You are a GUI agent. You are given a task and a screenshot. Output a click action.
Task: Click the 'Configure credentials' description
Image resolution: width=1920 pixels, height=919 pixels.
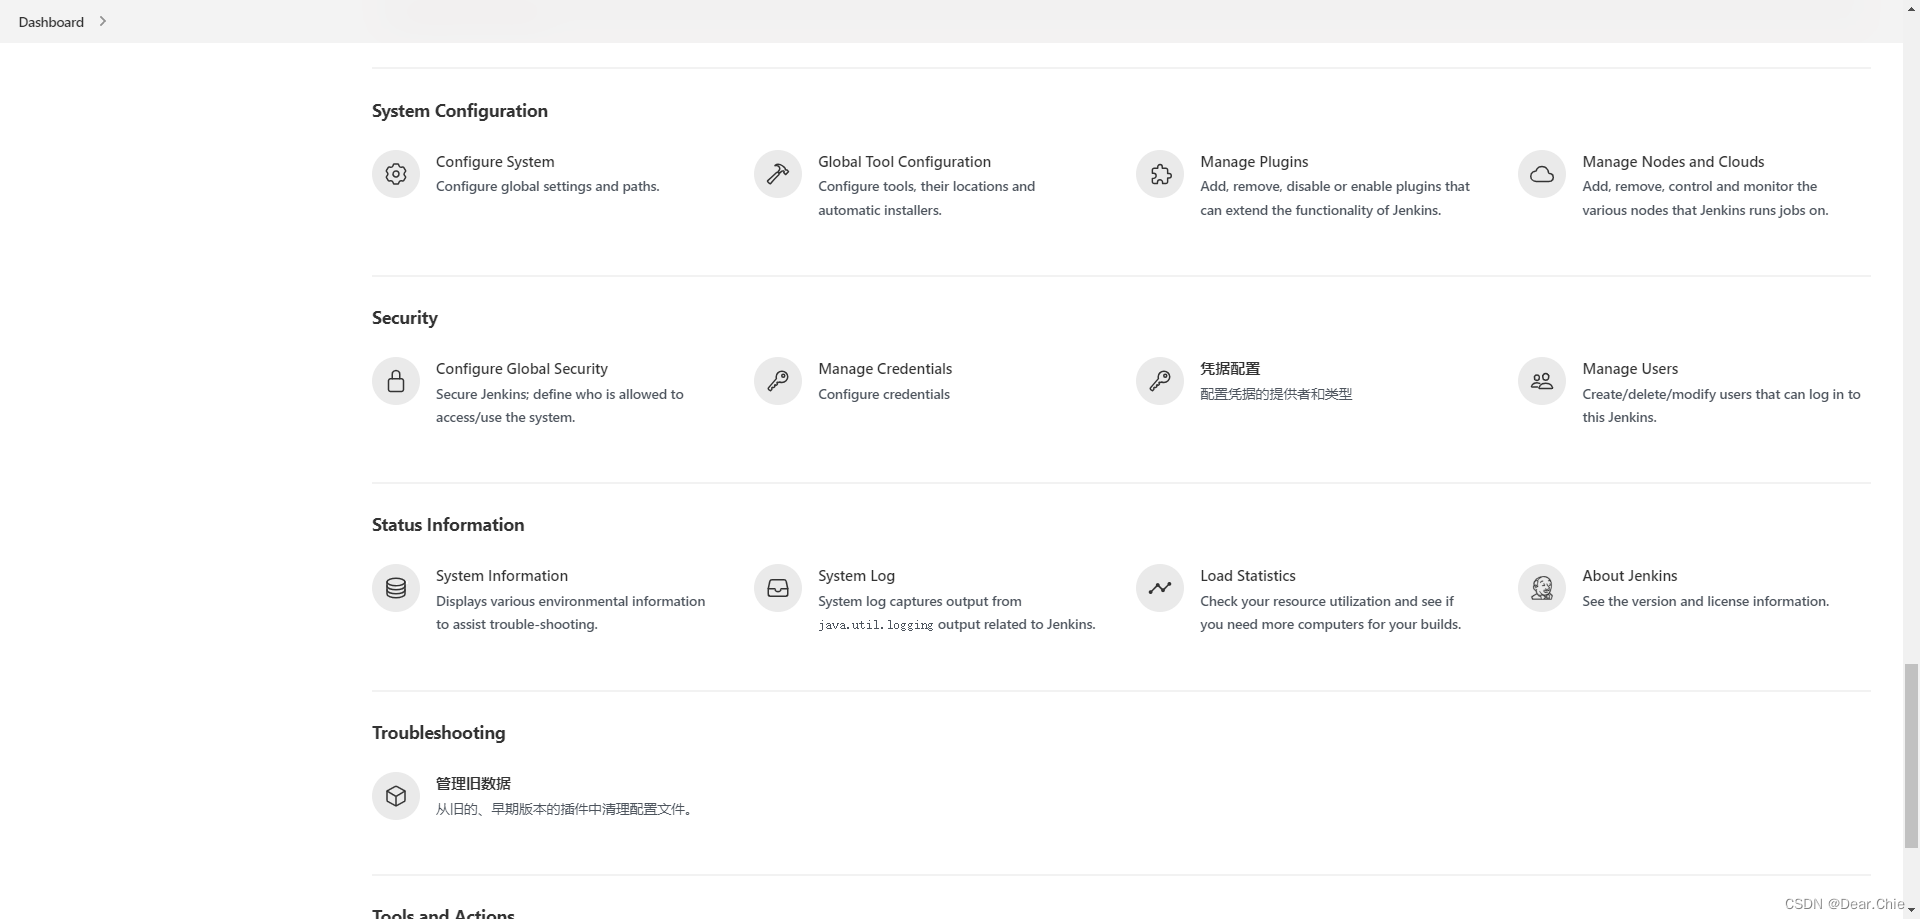click(884, 395)
